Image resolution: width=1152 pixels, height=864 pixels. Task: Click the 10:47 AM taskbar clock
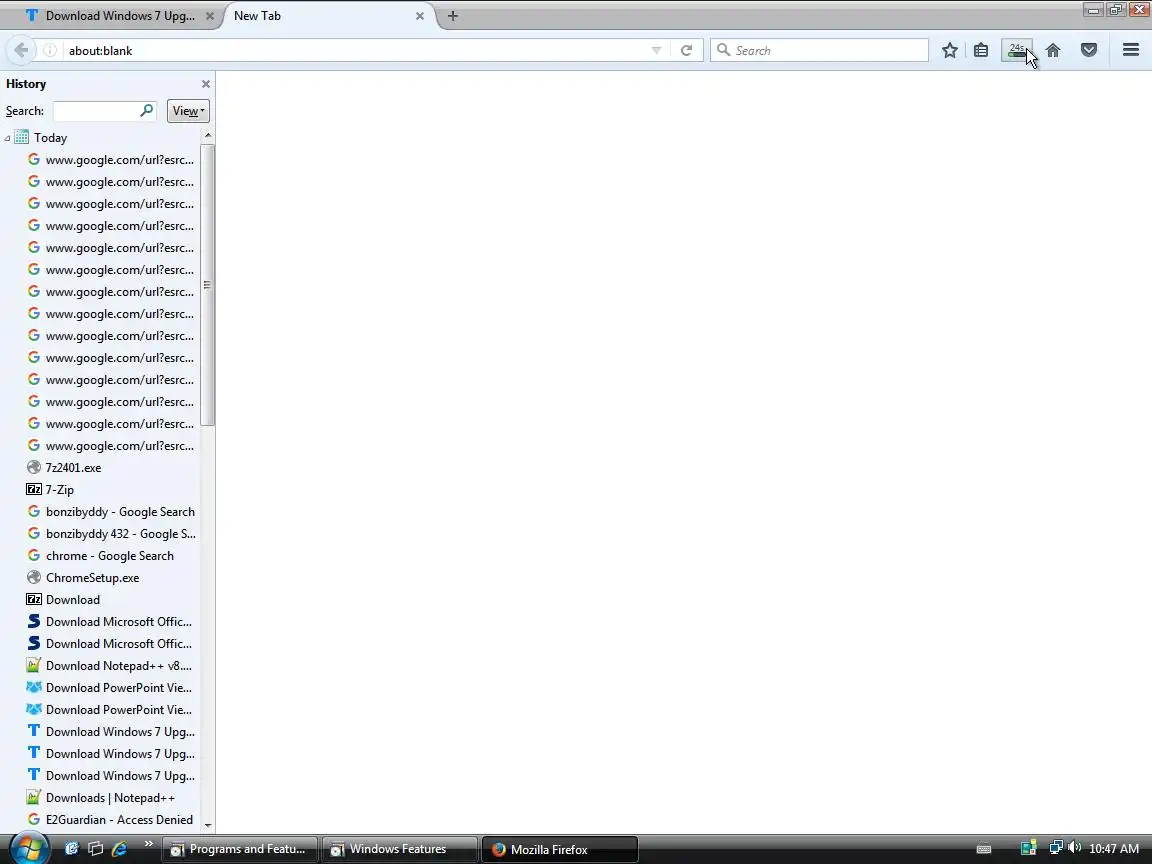pyautogui.click(x=1114, y=849)
